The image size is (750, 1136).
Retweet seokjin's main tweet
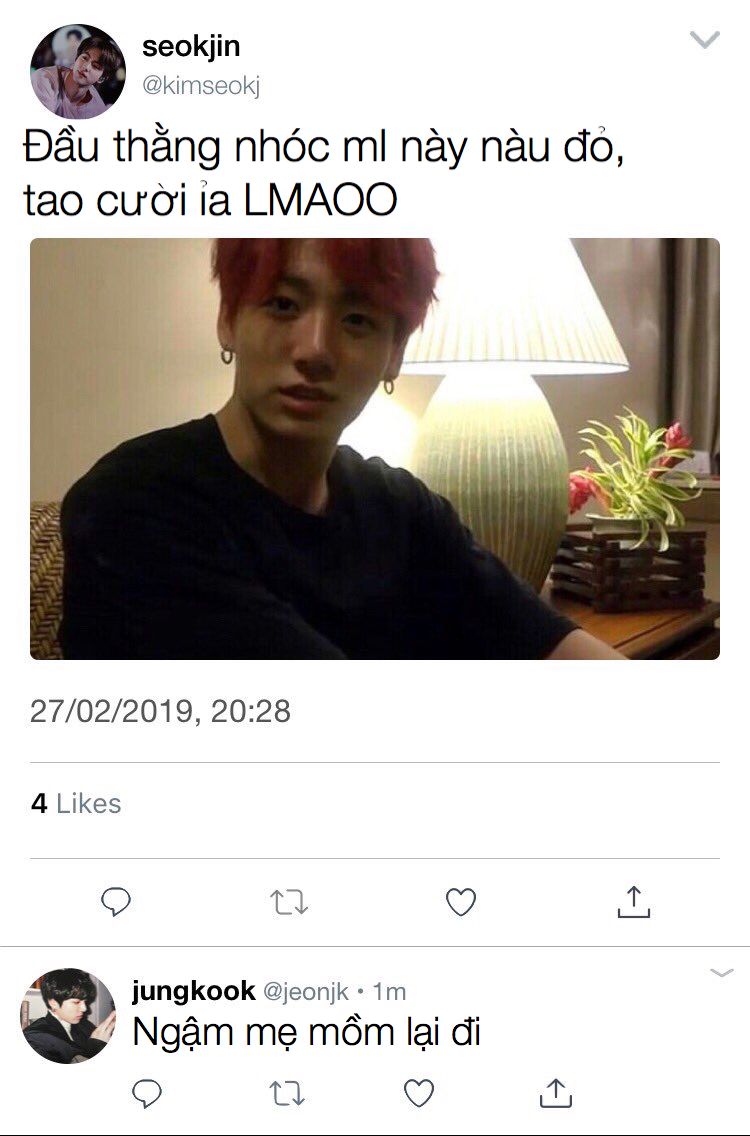[289, 903]
